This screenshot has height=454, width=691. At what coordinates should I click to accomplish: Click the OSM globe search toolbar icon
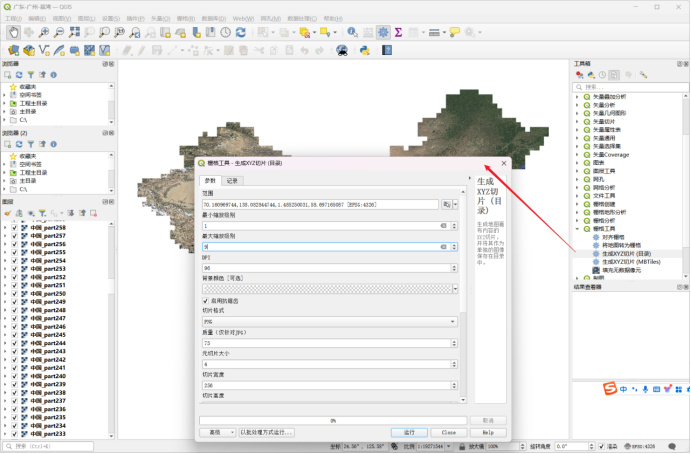click(342, 50)
